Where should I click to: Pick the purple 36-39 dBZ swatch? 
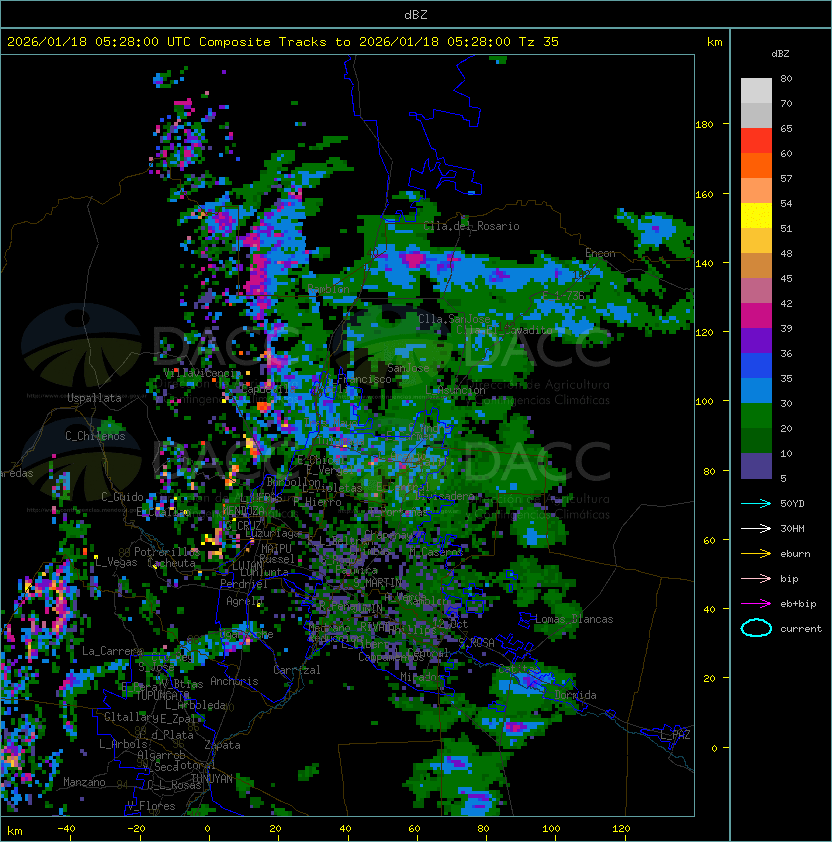[756, 340]
